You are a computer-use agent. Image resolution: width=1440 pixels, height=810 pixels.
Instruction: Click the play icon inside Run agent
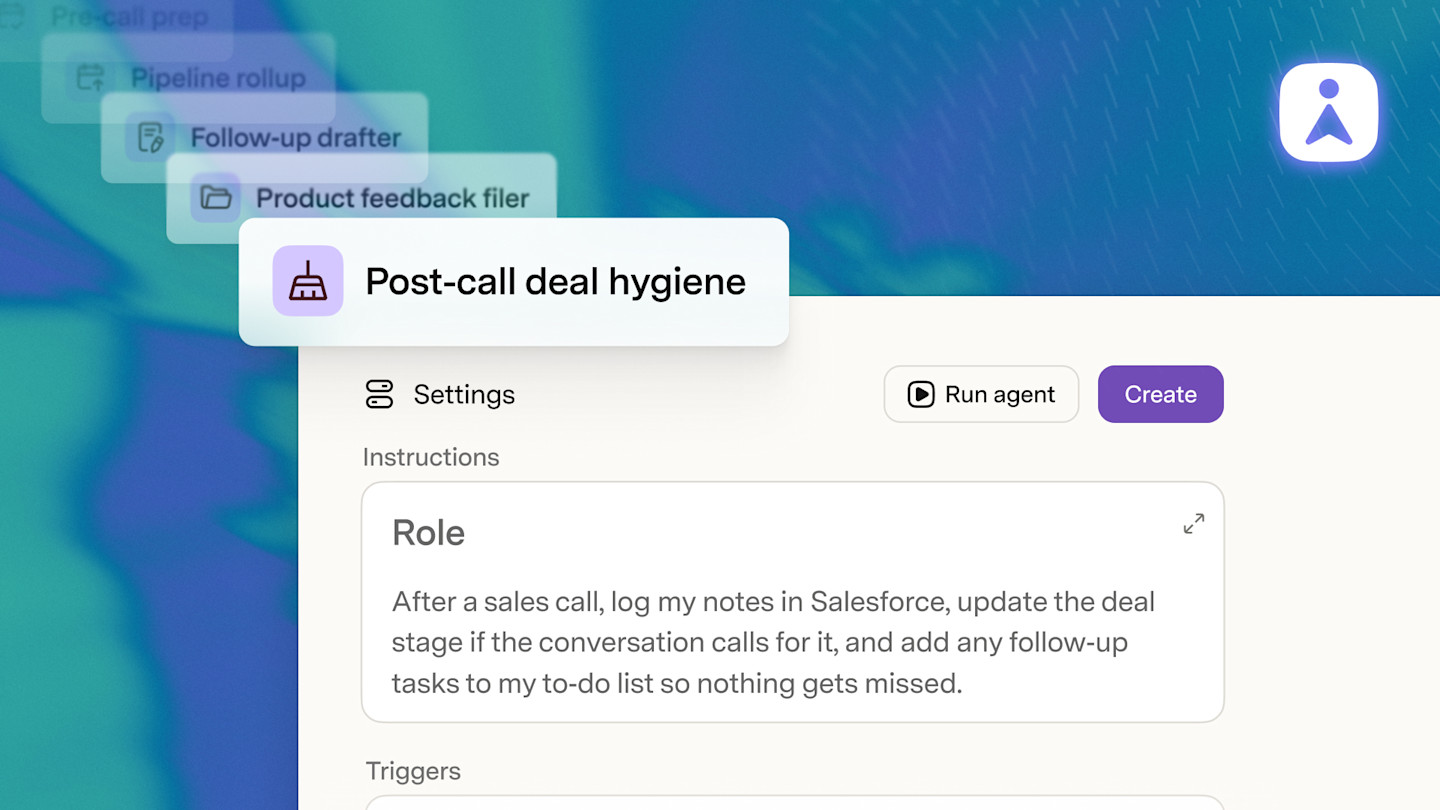pos(921,394)
